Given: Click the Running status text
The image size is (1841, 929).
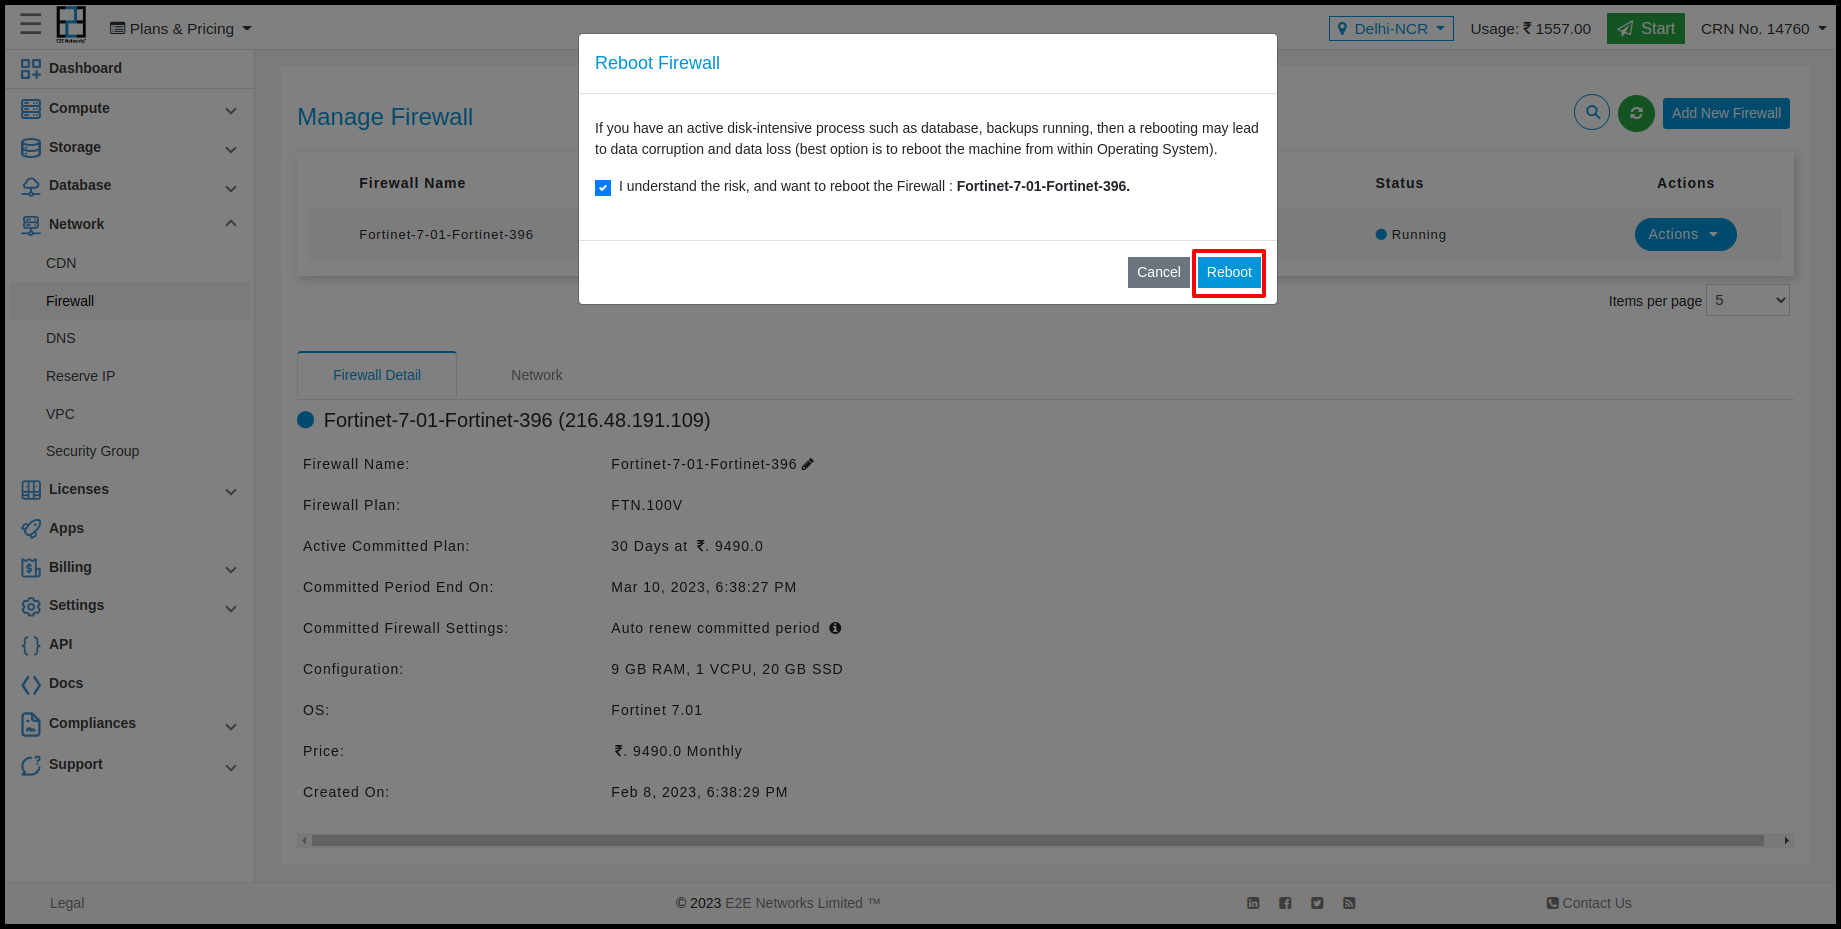Looking at the screenshot, I should point(1419,235).
